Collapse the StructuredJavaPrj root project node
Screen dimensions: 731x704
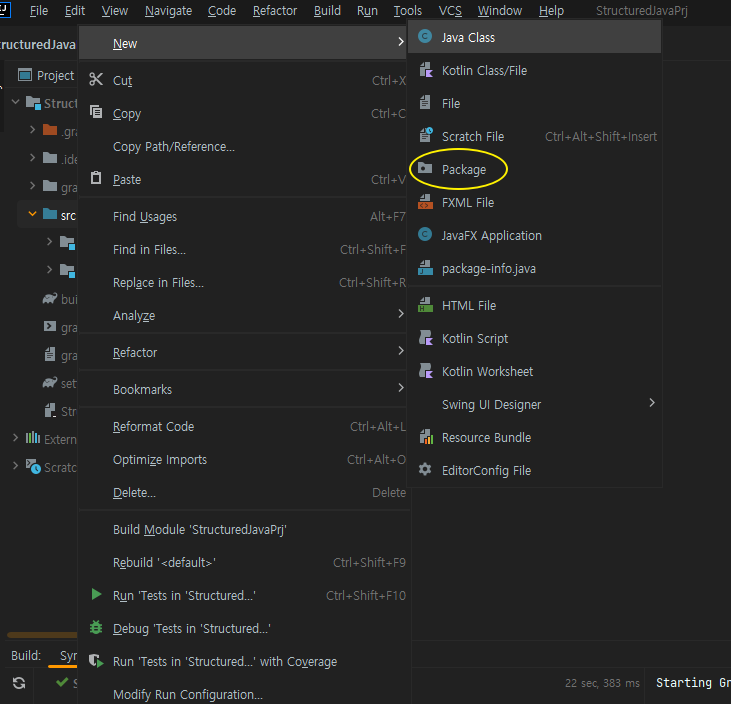[x=15, y=101]
